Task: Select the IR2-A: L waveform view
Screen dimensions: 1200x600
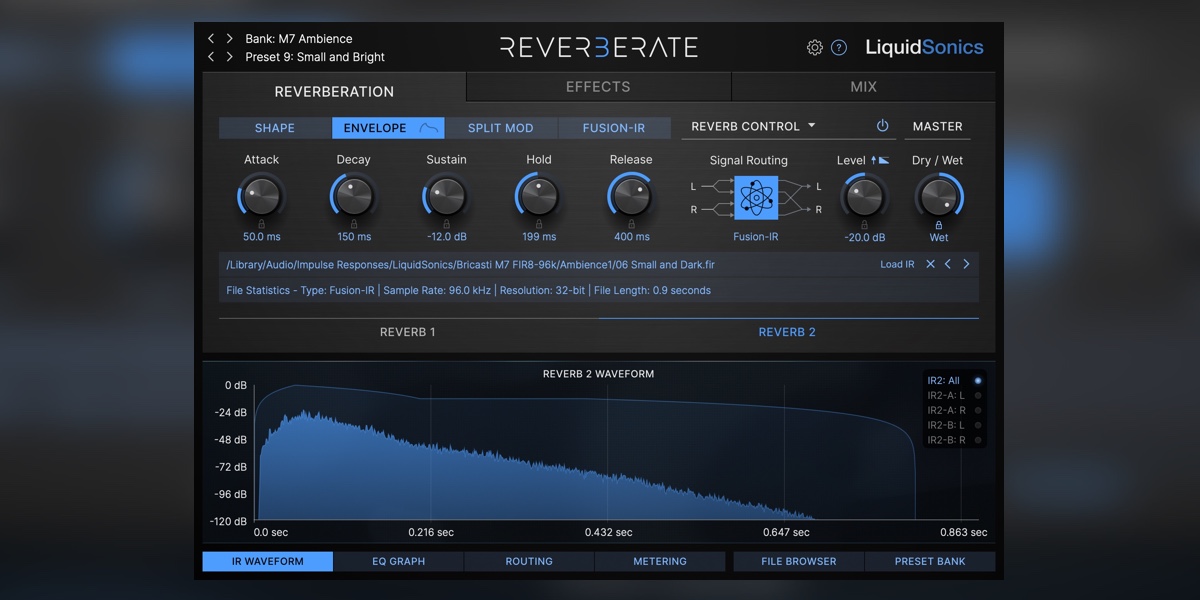Action: click(953, 395)
